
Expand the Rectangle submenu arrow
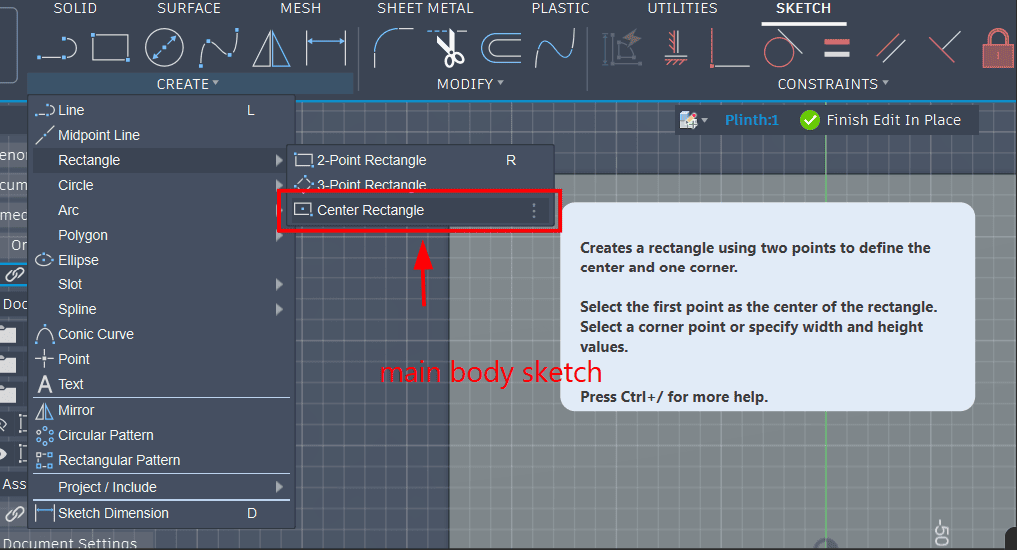(279, 160)
